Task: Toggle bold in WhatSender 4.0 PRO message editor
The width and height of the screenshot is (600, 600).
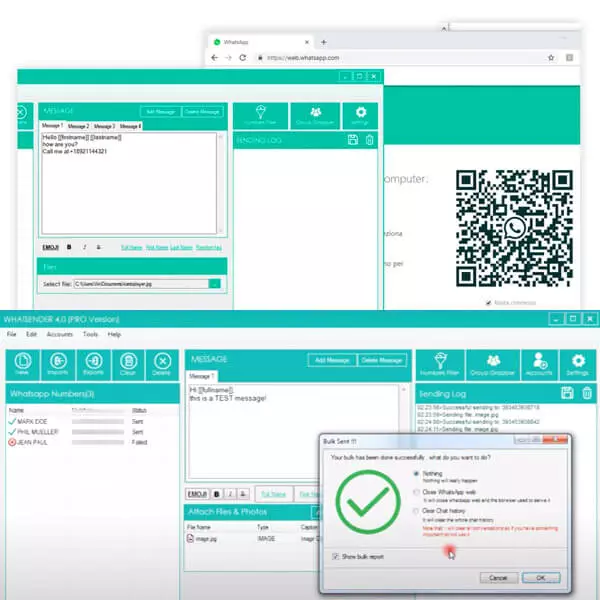Action: 217,494
